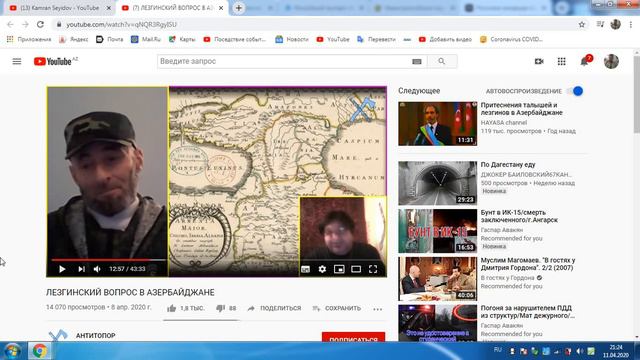Click the ПОДЕЛИТЬСЯ share button
The image size is (640, 360).
pyautogui.click(x=274, y=308)
